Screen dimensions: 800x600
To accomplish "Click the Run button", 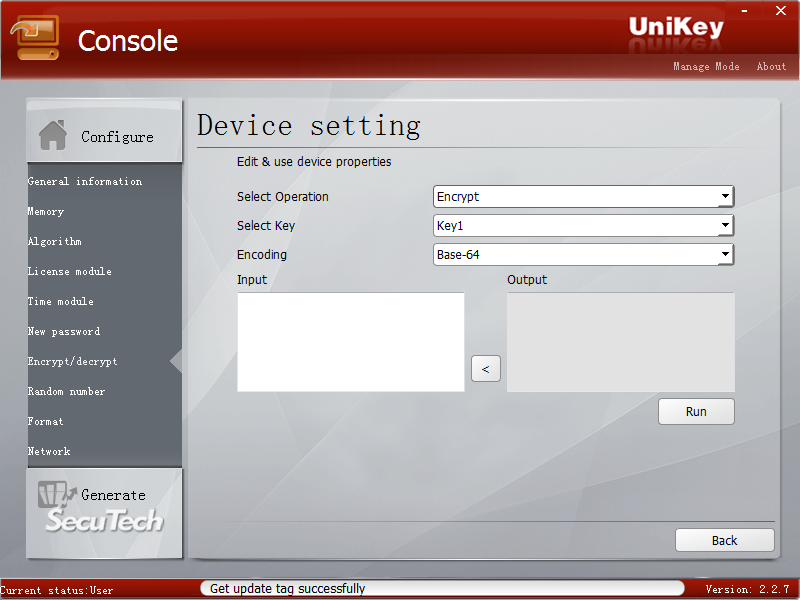I will tap(696, 412).
